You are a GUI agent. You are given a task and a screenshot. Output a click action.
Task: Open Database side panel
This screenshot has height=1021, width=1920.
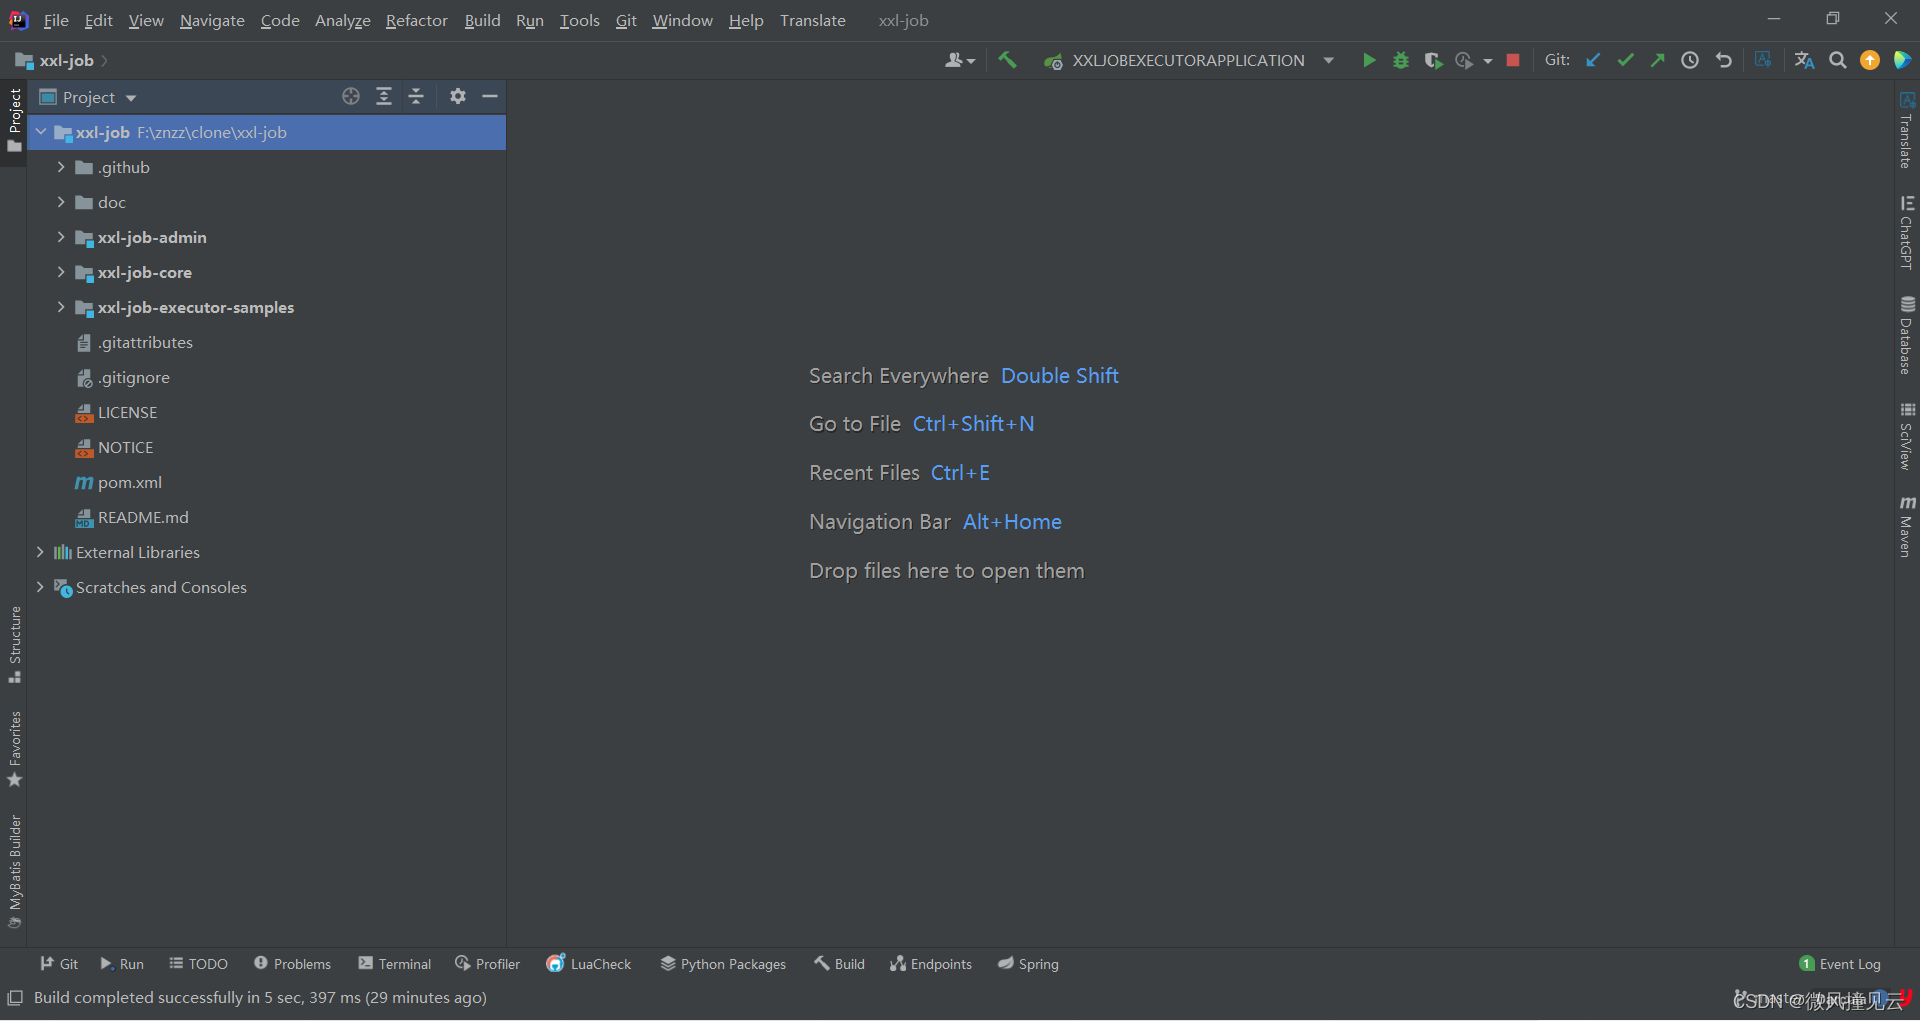pos(1907,336)
